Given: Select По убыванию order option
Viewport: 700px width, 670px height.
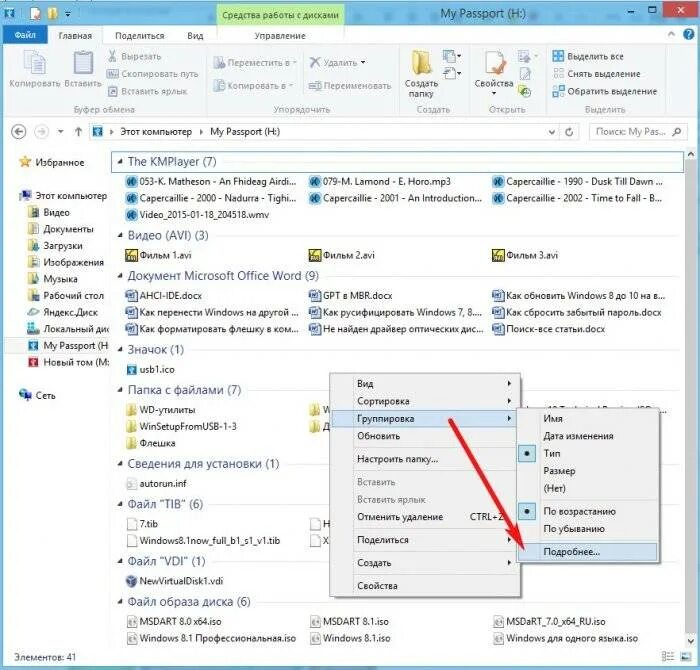Looking at the screenshot, I should [588, 529].
